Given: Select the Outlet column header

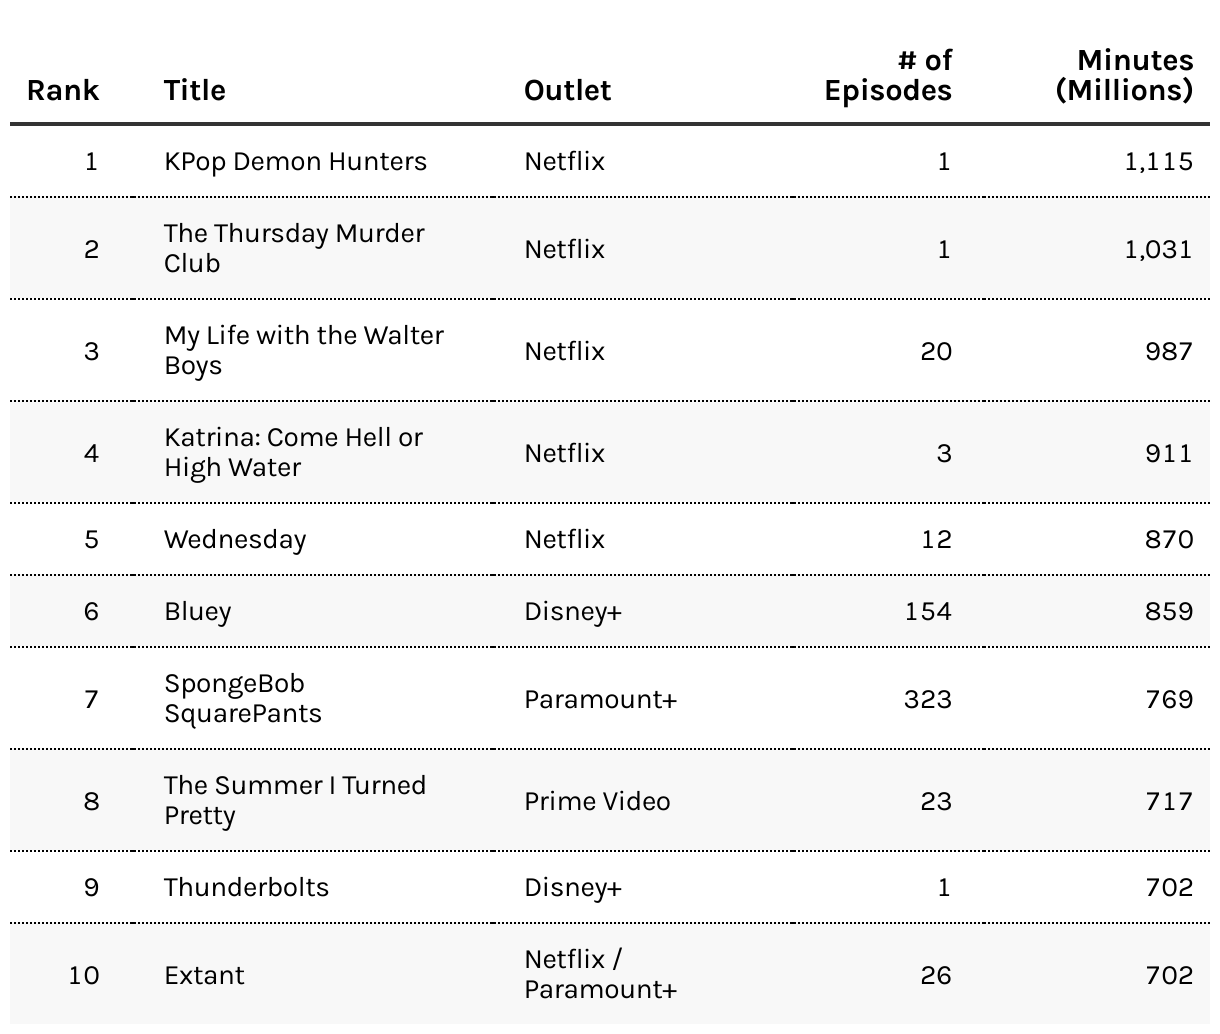Looking at the screenshot, I should pos(567,90).
